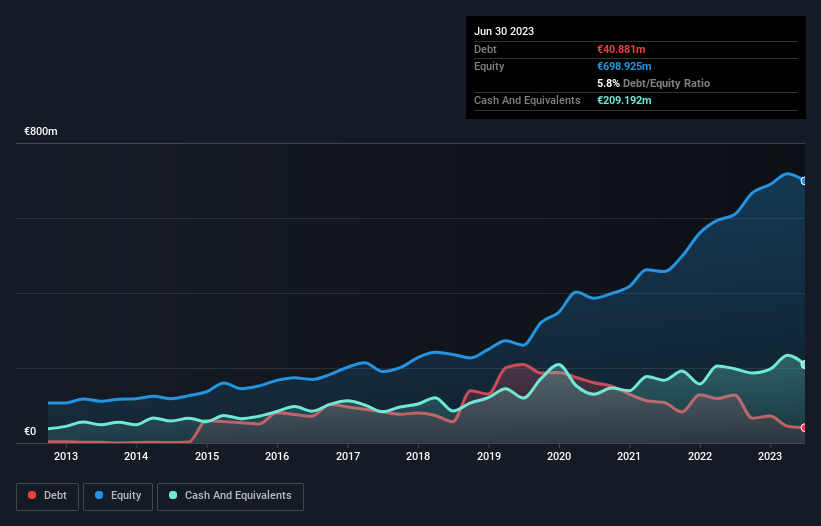This screenshot has height=526, width=821.
Task: Toggle Cash And Equivalents legend button
Action: [x=230, y=496]
